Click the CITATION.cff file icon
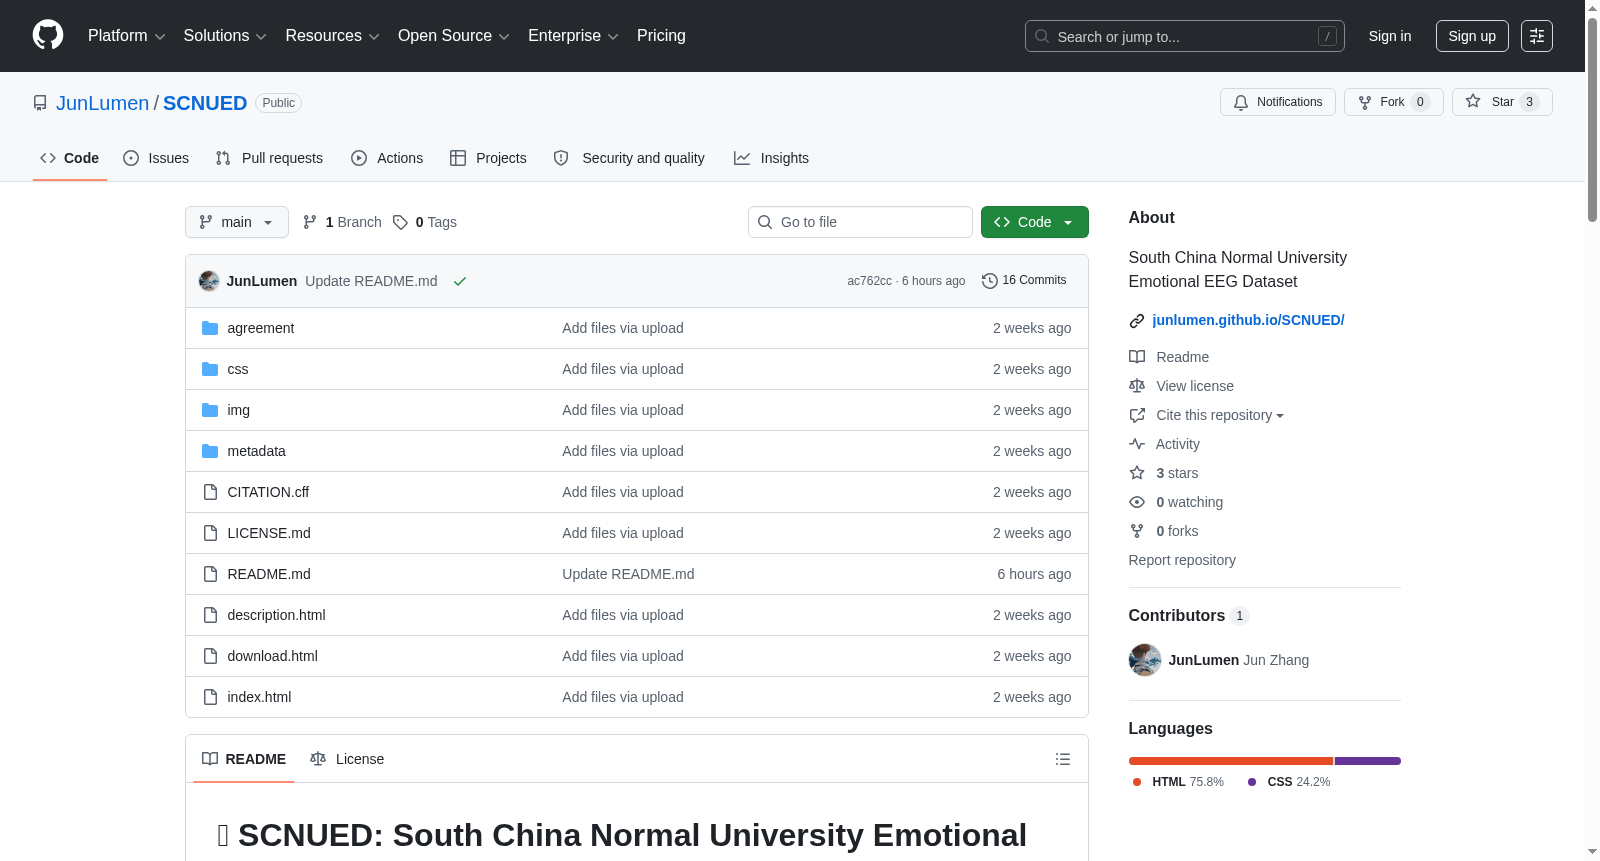The image size is (1600, 861). [x=210, y=492]
